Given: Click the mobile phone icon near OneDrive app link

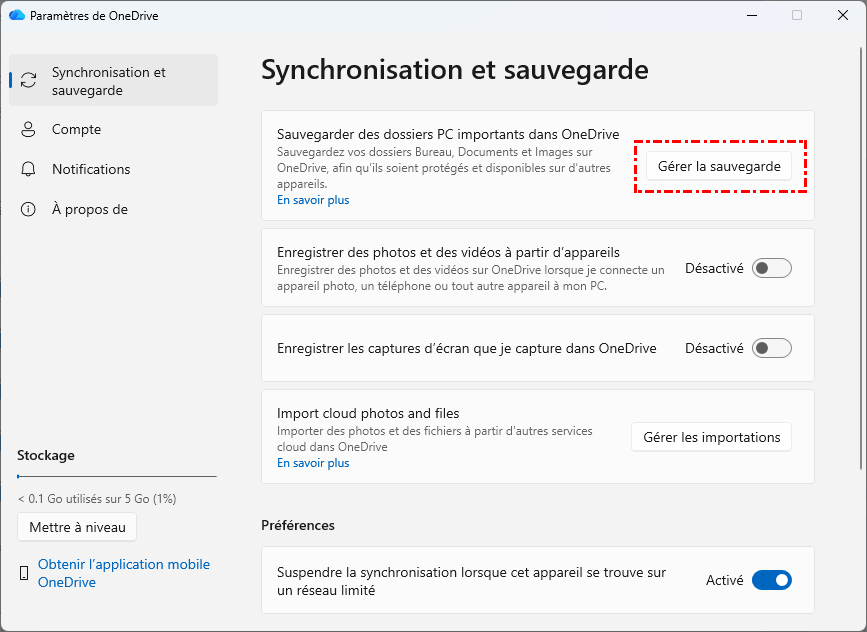Looking at the screenshot, I should (24, 573).
